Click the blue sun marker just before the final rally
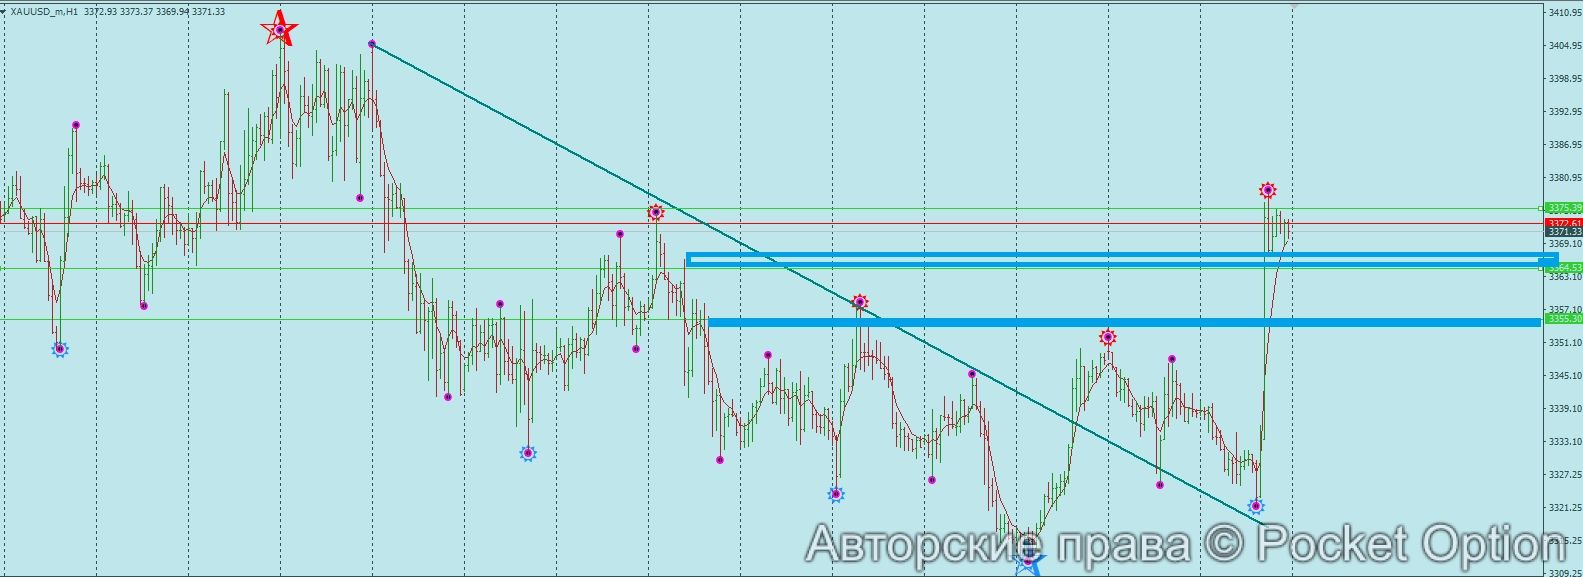Image resolution: width=1583 pixels, height=577 pixels. click(1256, 506)
